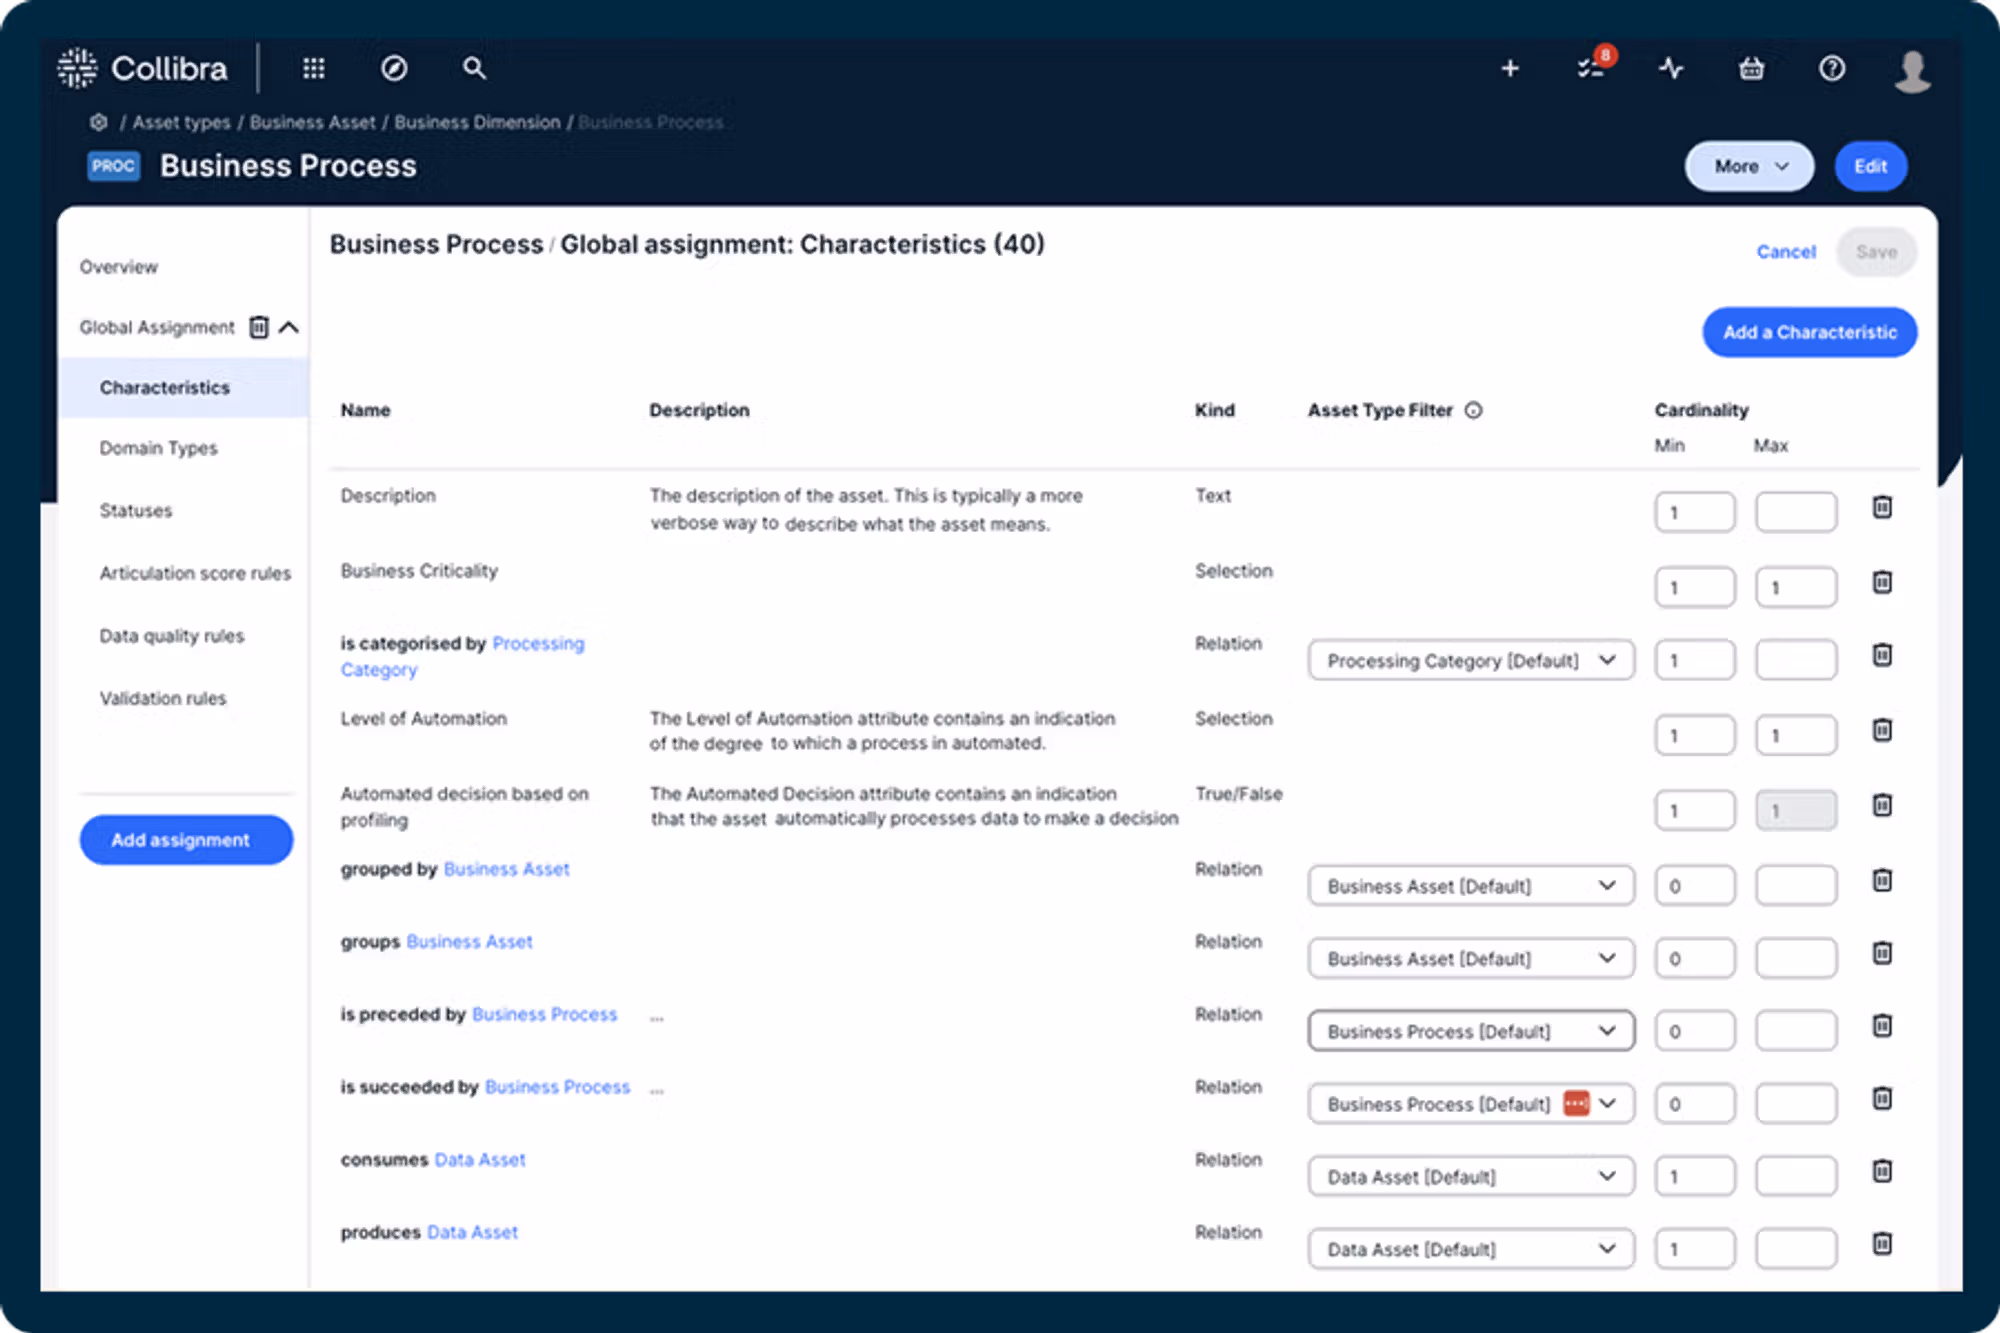Open the search magnifier icon
Screen dimensions: 2000x1333
point(474,68)
